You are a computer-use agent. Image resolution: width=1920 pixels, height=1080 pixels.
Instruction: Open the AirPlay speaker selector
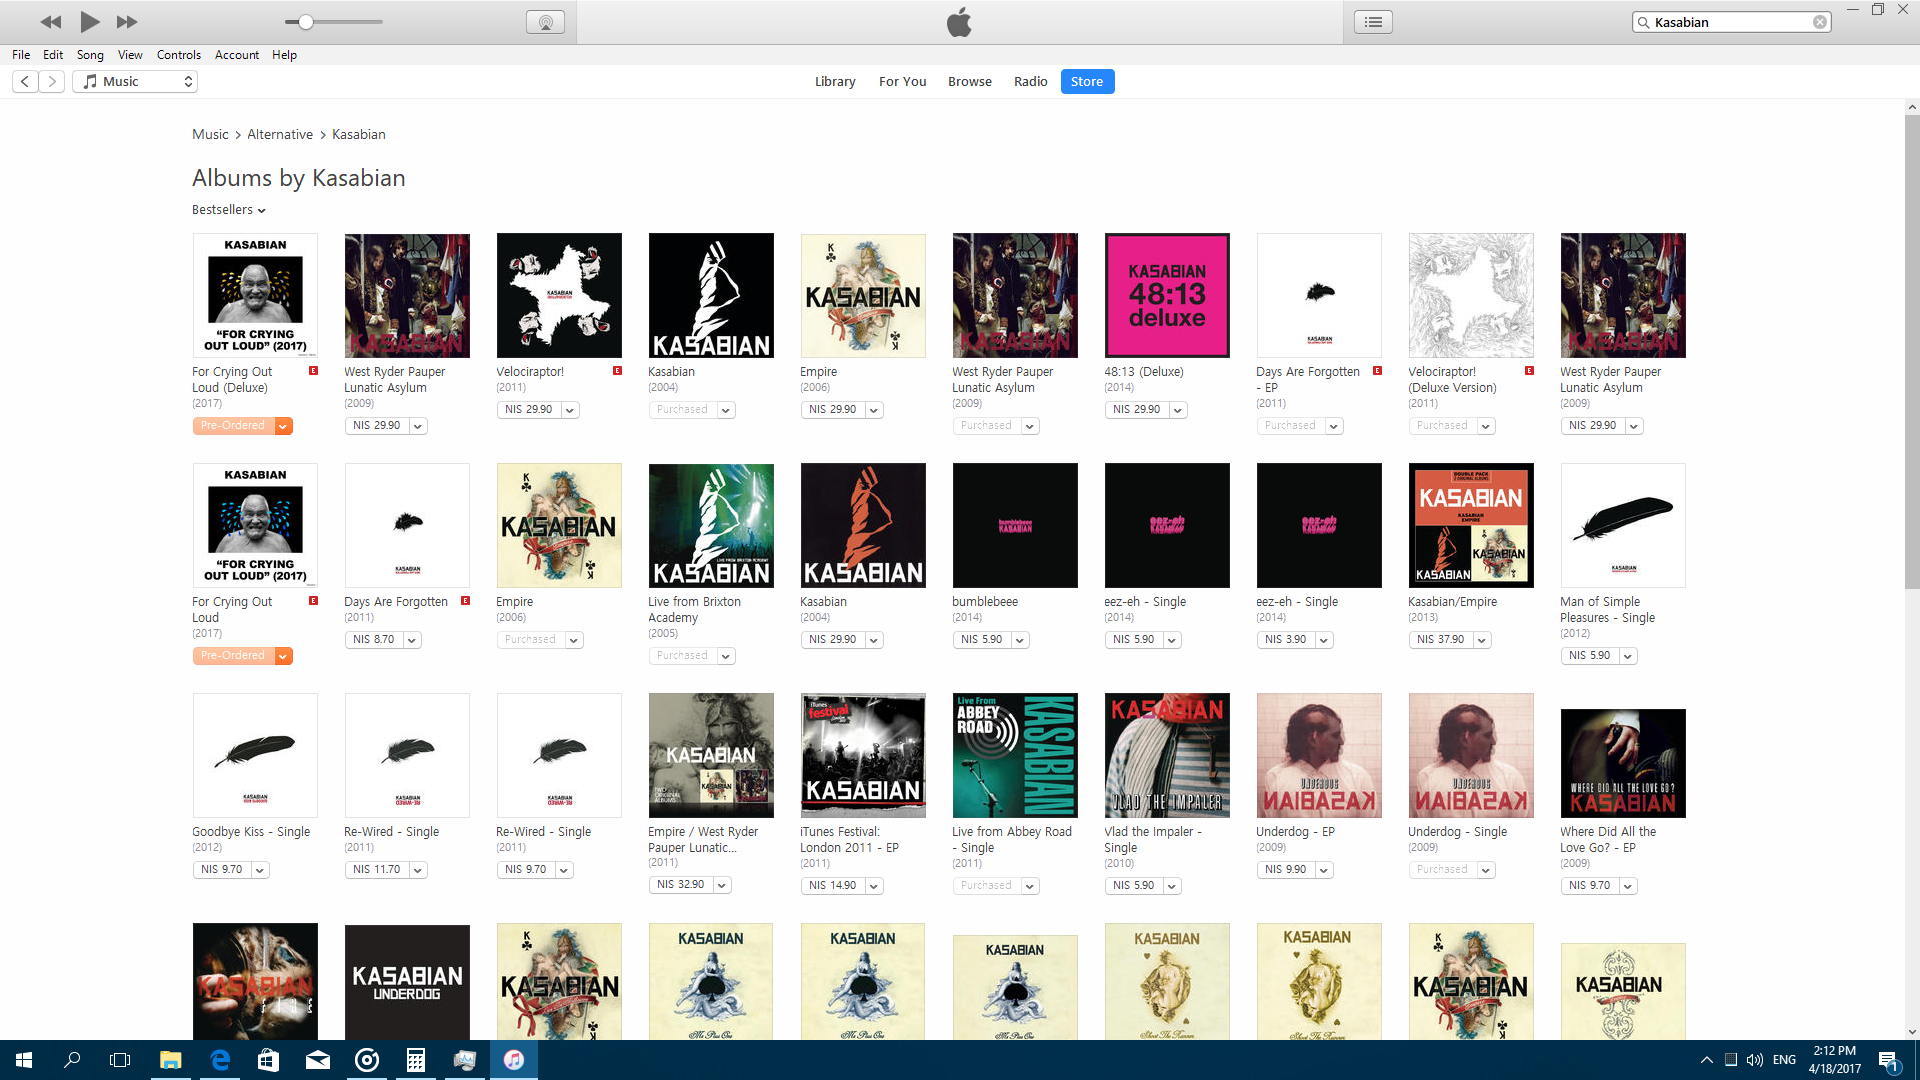pyautogui.click(x=545, y=21)
